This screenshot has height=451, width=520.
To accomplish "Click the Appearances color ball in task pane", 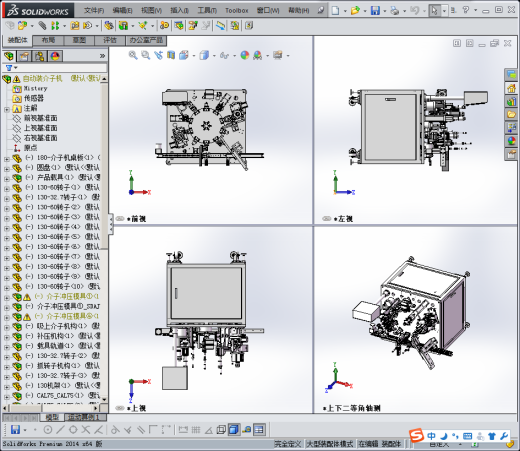I will pos(511,141).
